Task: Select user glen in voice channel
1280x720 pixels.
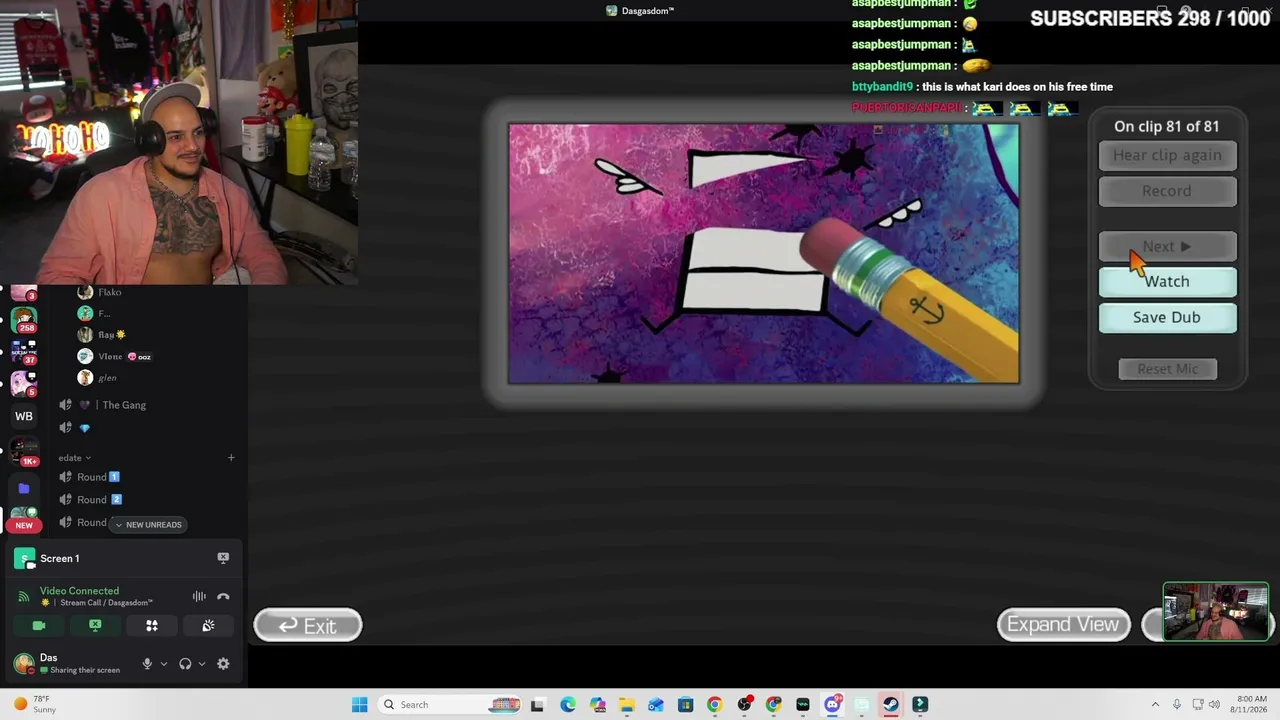Action: click(x=97, y=378)
